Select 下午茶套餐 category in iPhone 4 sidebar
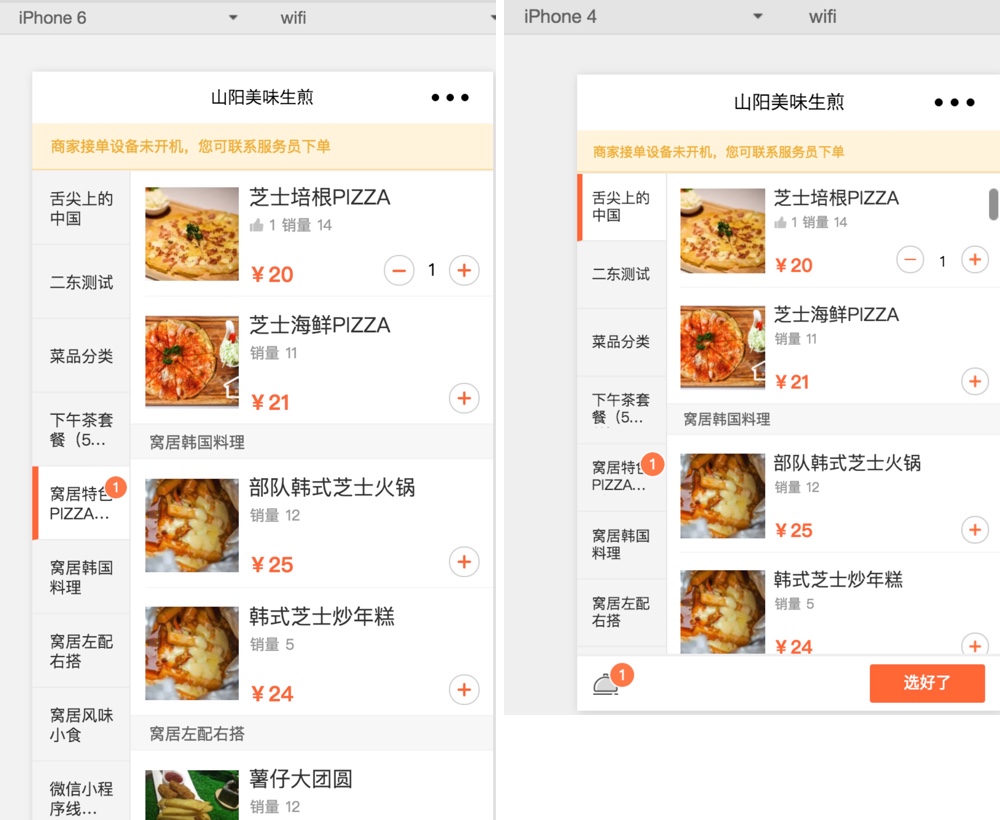 click(x=622, y=409)
